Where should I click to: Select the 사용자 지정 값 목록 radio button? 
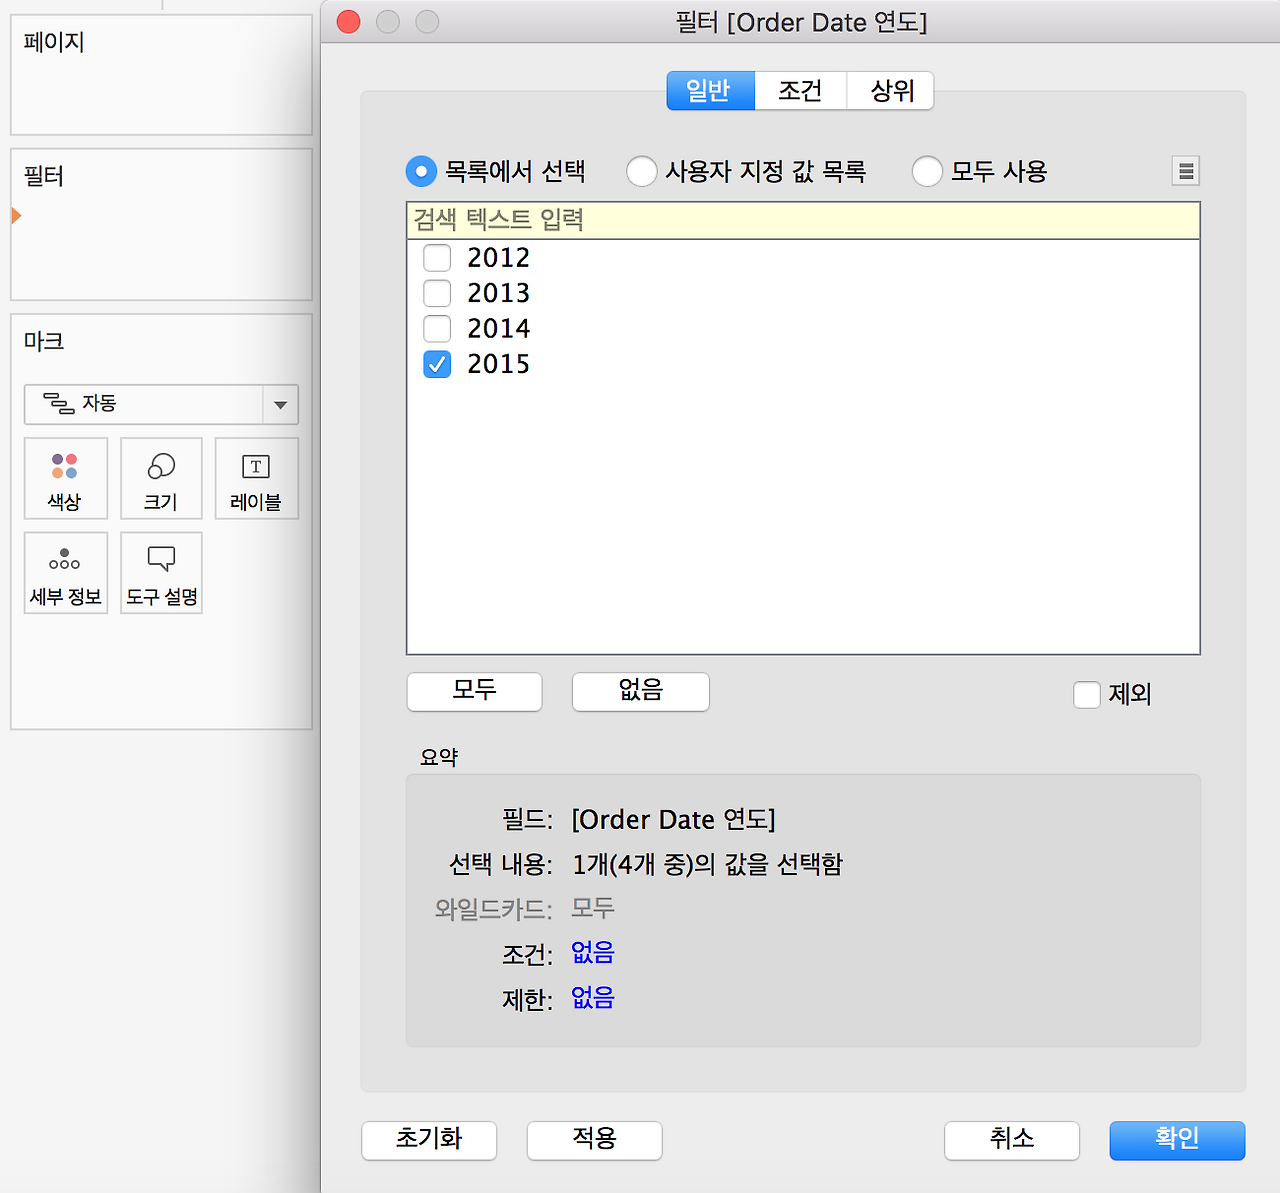(x=642, y=171)
